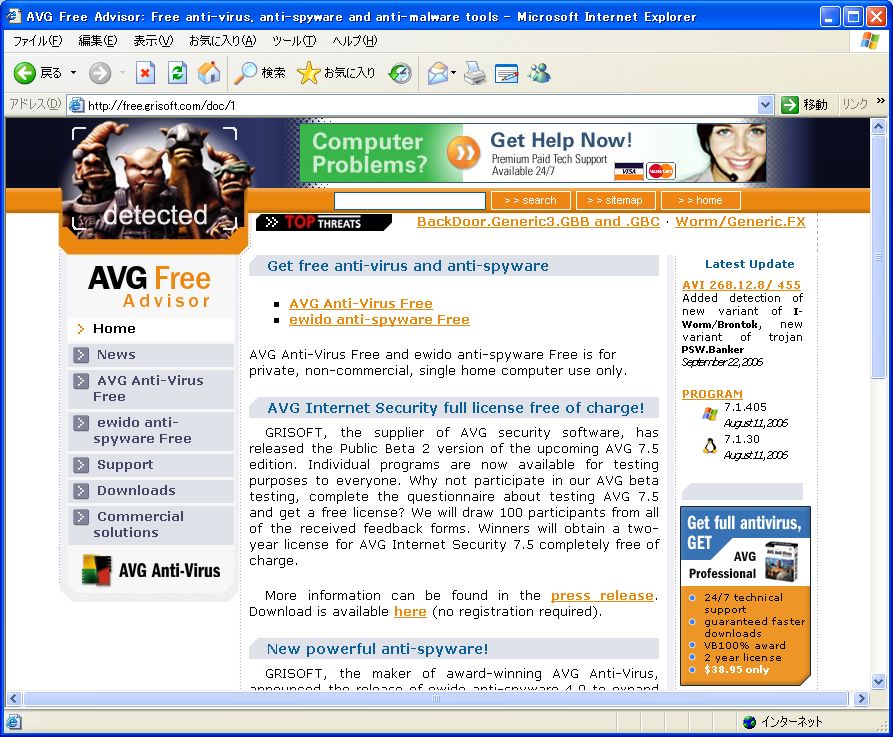Open the AVG Anti-Virus Free link

(x=361, y=304)
